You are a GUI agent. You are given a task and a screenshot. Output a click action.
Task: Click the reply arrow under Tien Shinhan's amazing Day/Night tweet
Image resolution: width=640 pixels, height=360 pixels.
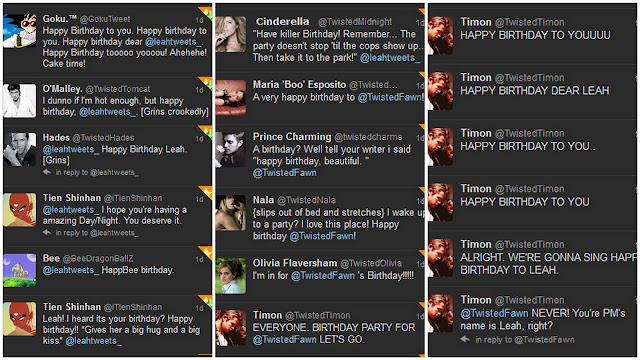point(47,232)
